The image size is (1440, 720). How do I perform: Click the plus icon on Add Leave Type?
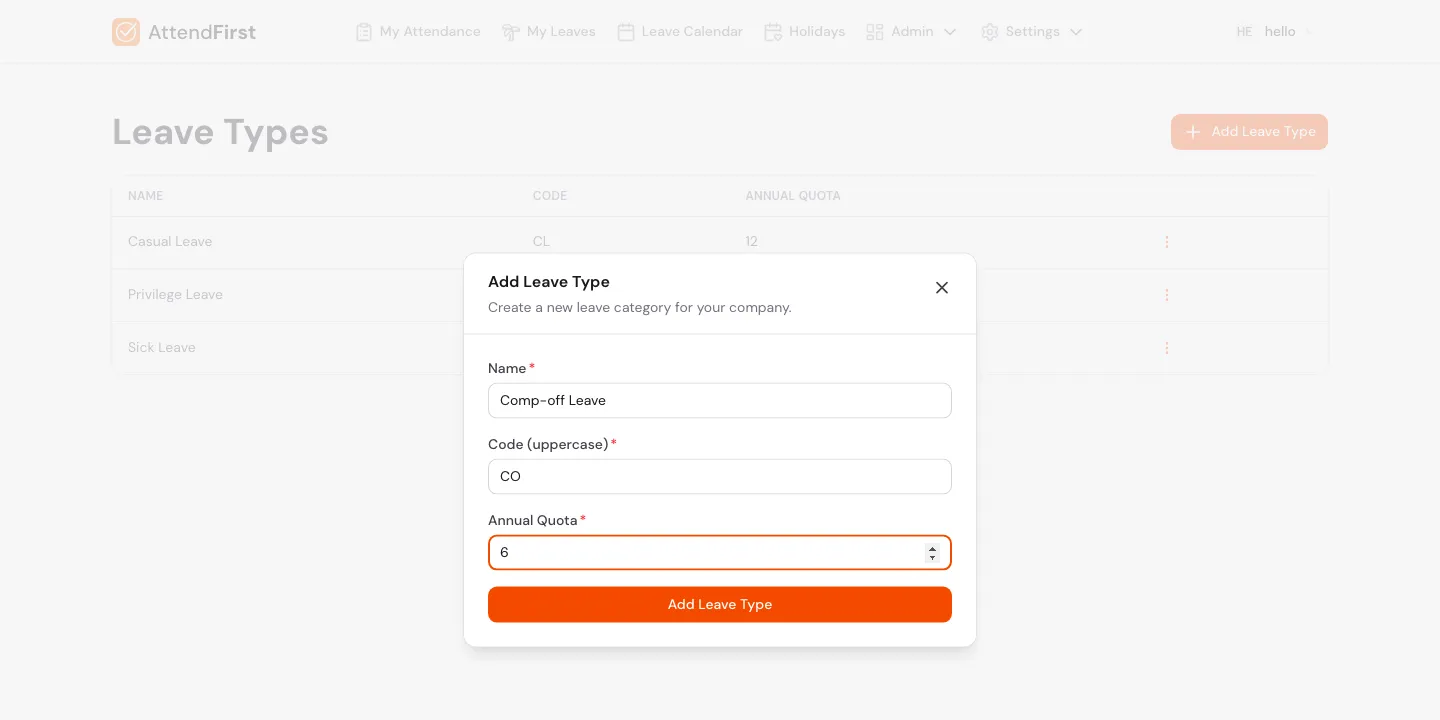[x=1192, y=131]
